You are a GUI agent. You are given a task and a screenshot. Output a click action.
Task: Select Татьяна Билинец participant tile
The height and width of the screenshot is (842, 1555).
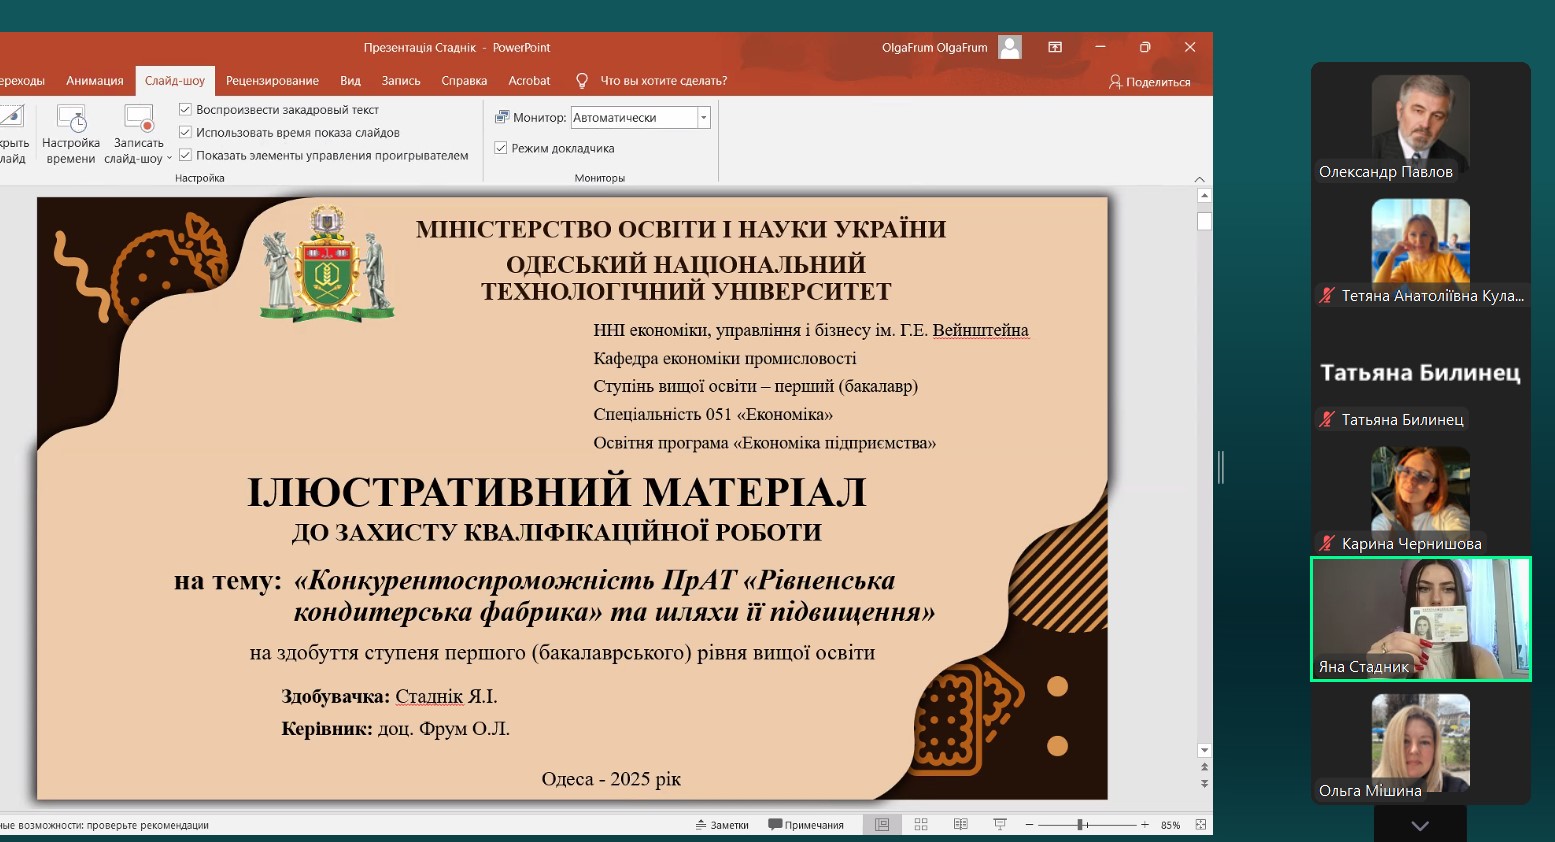coord(1420,373)
